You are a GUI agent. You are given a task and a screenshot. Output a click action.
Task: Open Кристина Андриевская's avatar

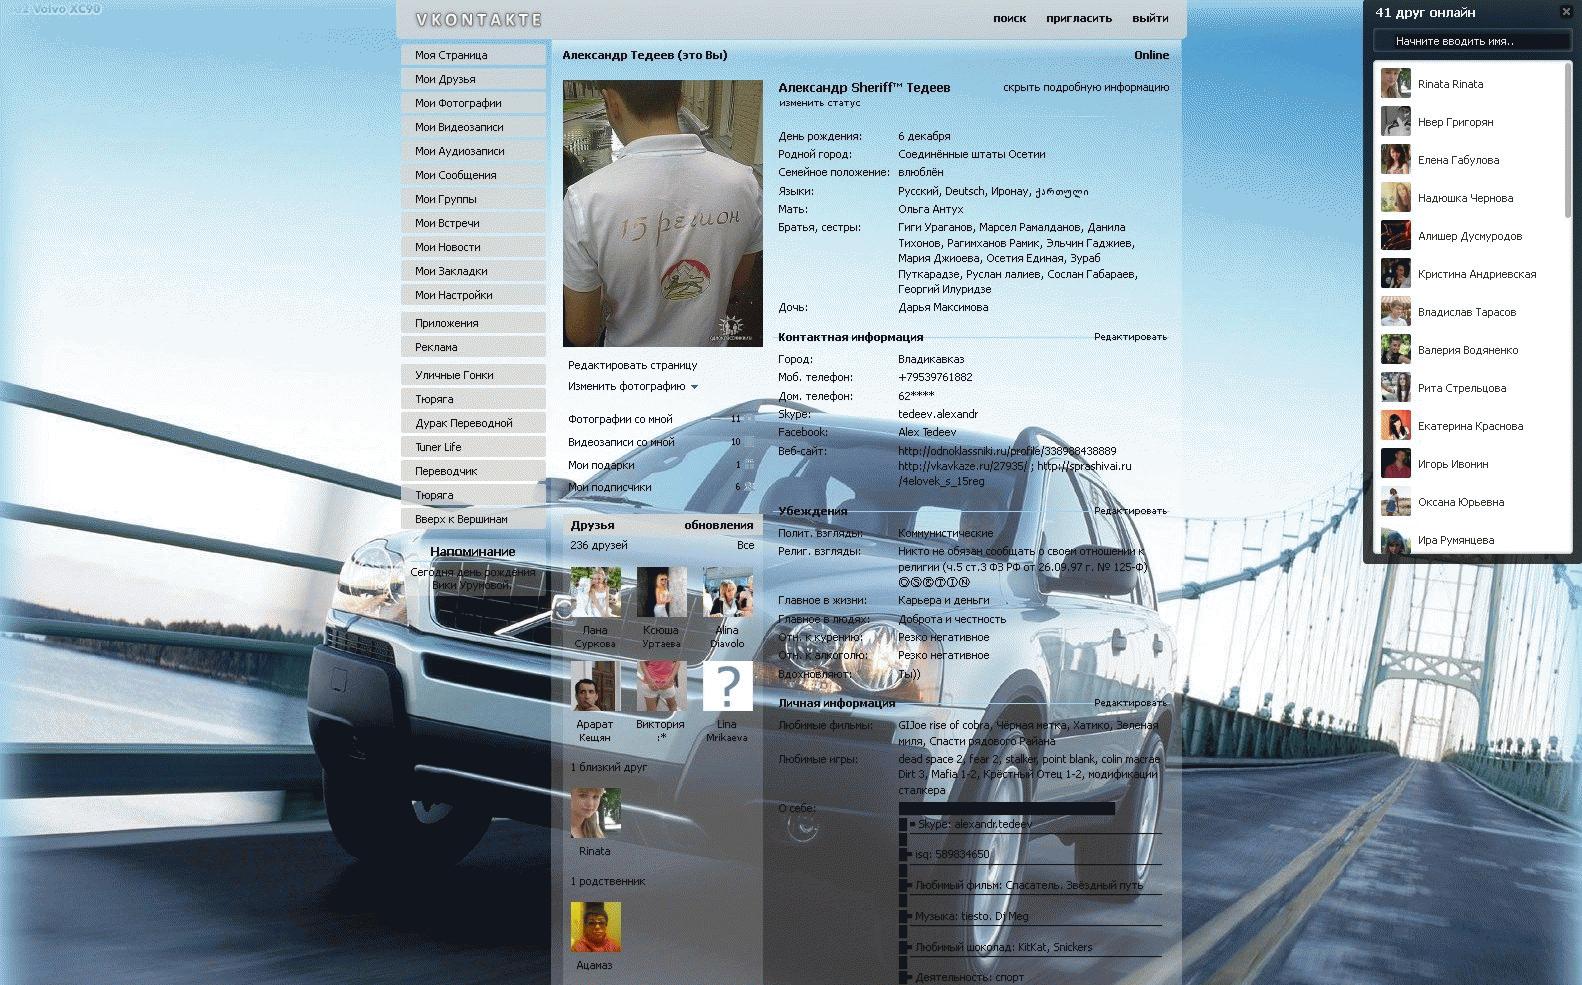[1396, 273]
